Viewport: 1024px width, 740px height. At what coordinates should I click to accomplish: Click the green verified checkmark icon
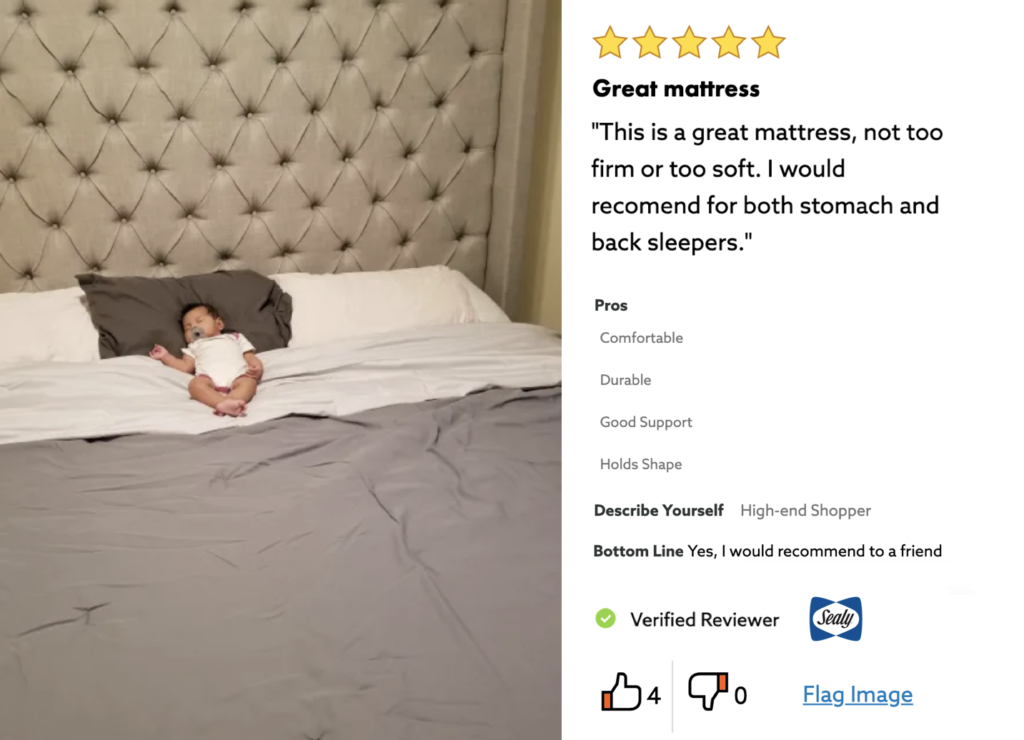pyautogui.click(x=605, y=618)
